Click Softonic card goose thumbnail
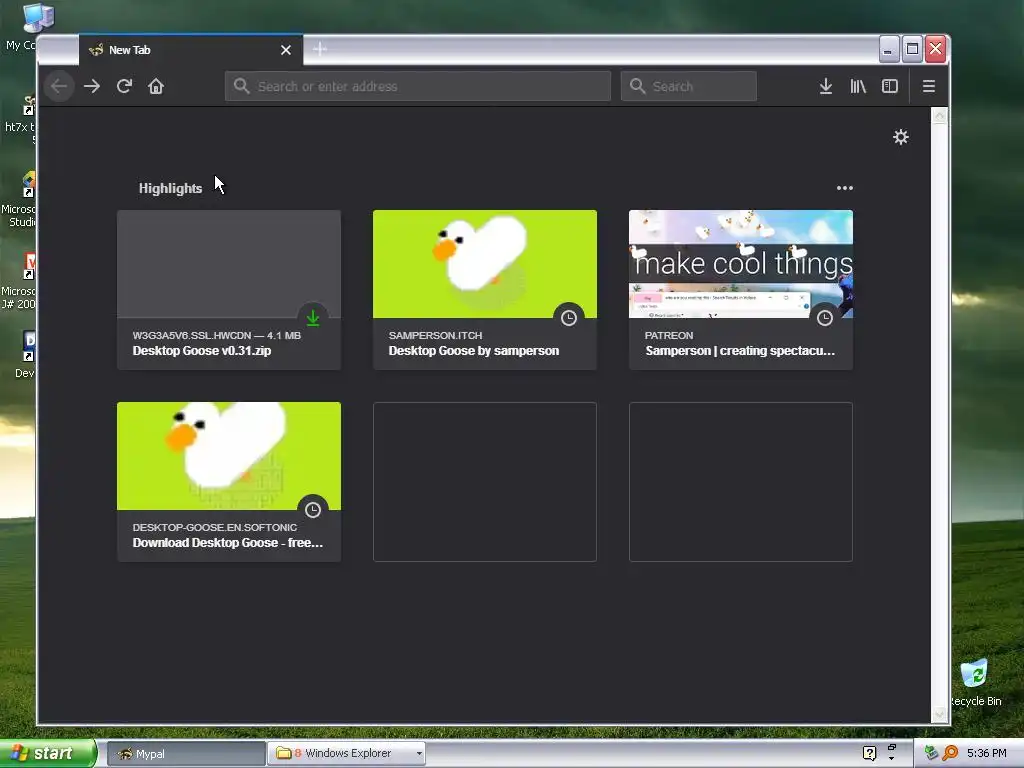 click(x=229, y=456)
